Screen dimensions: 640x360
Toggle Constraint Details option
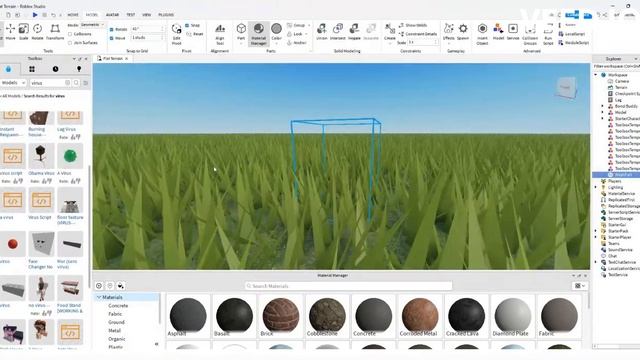click(418, 34)
